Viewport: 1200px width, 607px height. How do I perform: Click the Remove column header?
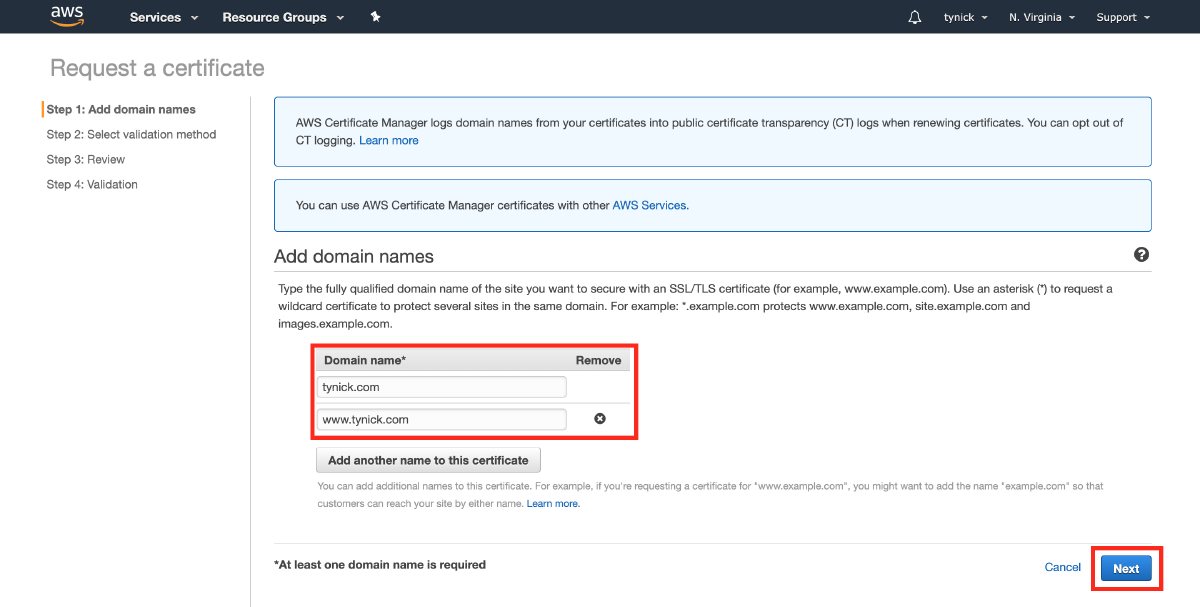point(598,360)
